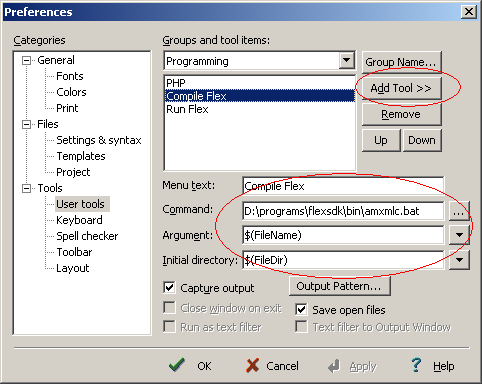Toggle the Capture output checkbox
Screen dimensions: 482x384
(169, 287)
